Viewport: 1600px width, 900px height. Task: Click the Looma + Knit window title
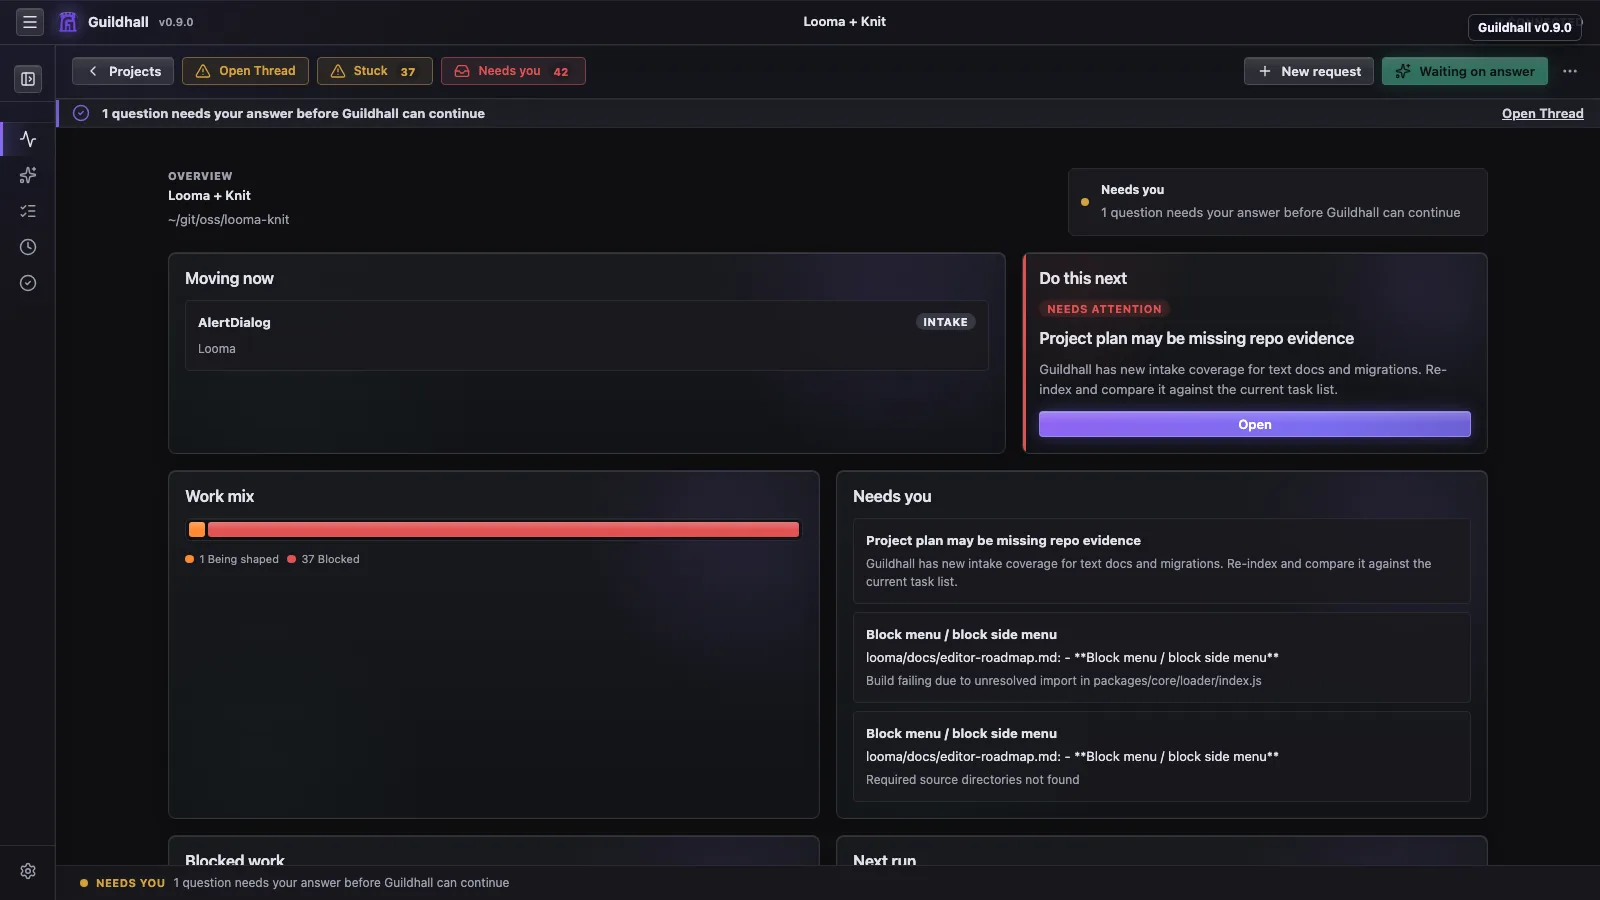[x=844, y=21]
